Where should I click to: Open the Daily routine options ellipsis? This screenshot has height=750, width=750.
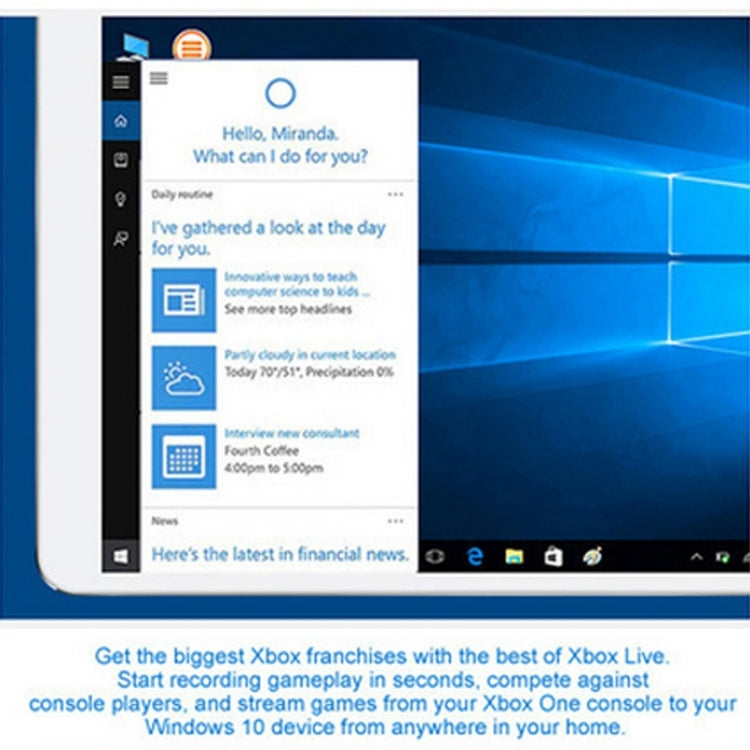click(396, 194)
